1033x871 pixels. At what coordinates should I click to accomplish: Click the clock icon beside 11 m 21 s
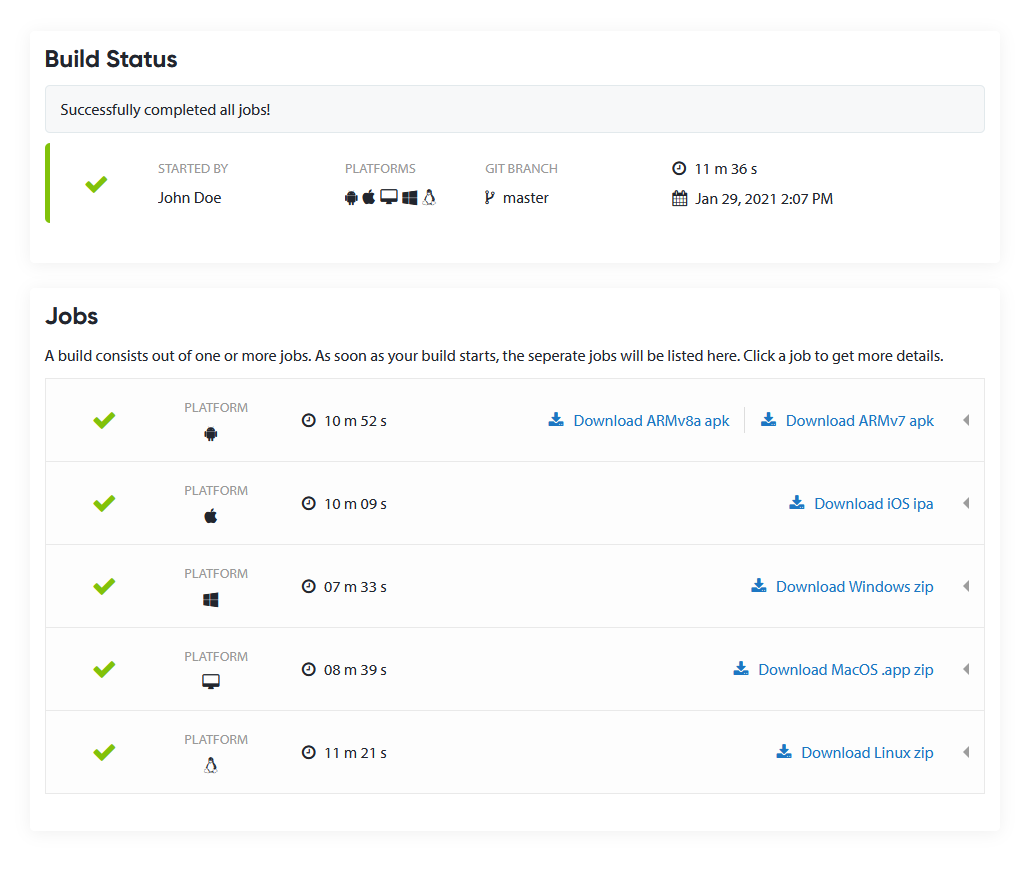pos(308,752)
